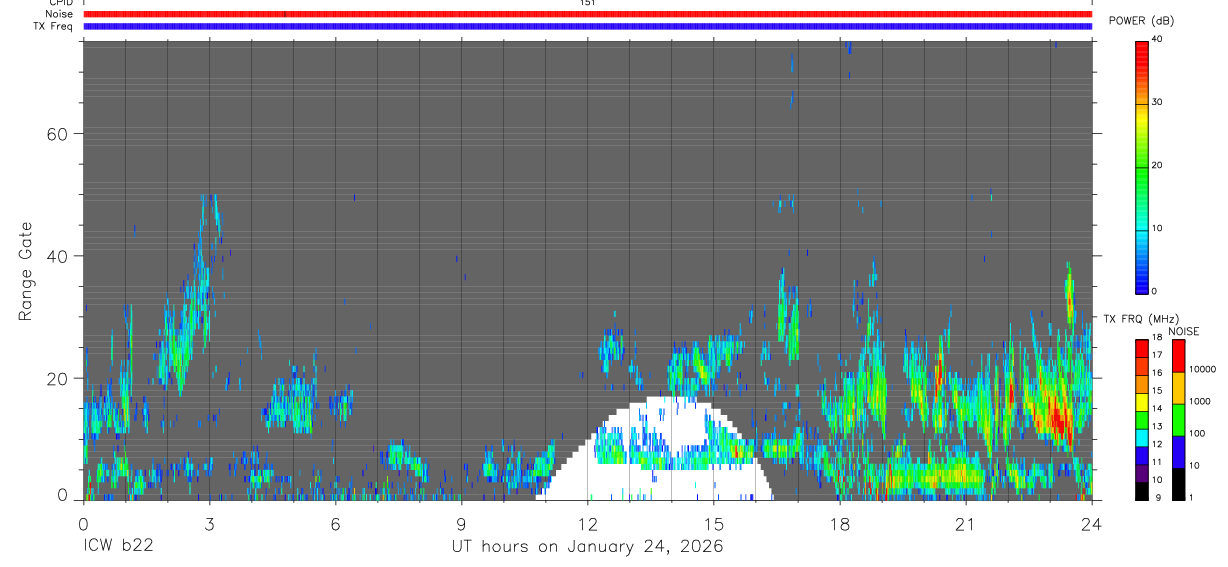Click the NOISE colorbar
Viewport: 1228px width, 567px height.
[1177, 419]
